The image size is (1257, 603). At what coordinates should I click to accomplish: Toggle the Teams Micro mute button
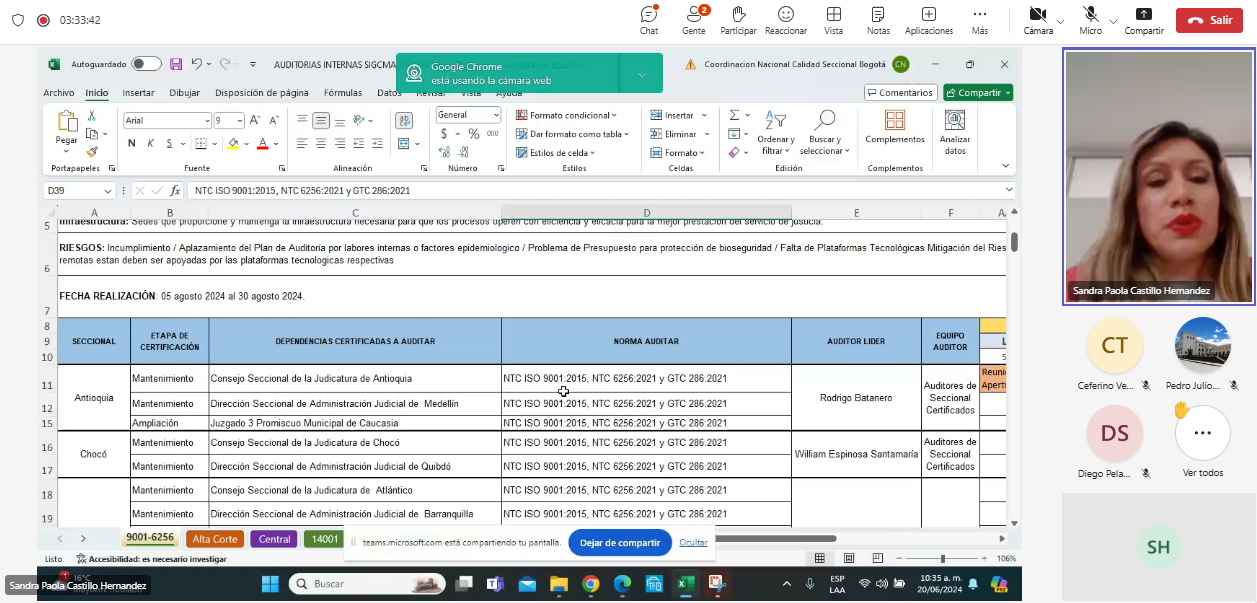coord(1091,20)
